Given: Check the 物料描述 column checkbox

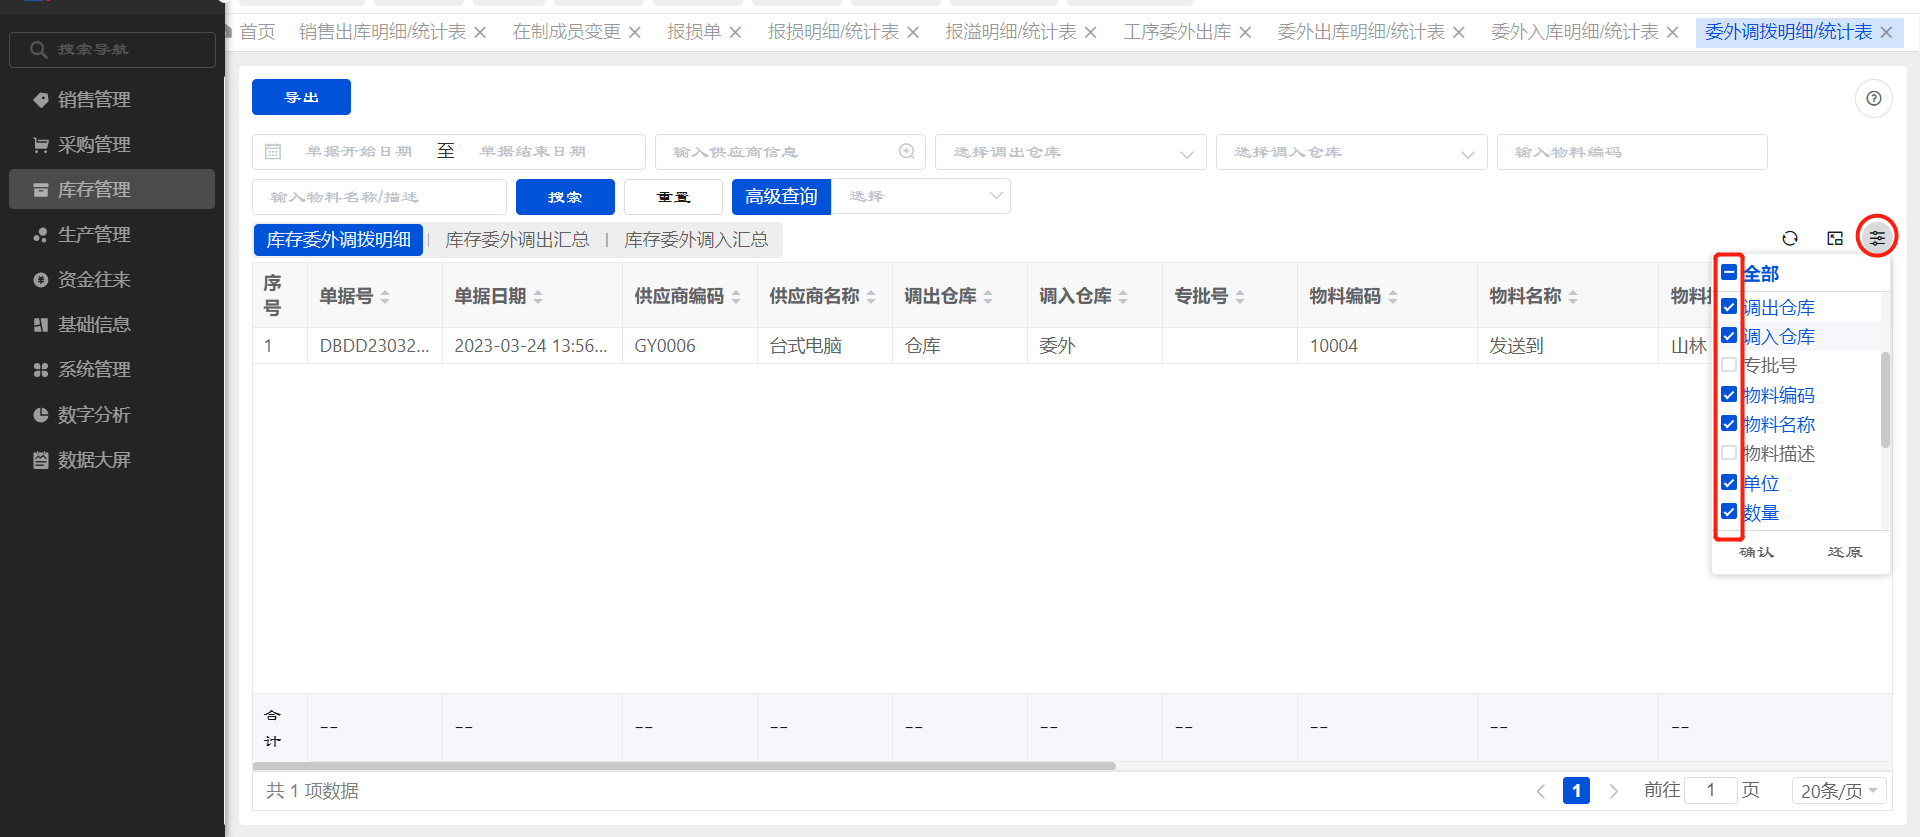Looking at the screenshot, I should [1729, 453].
